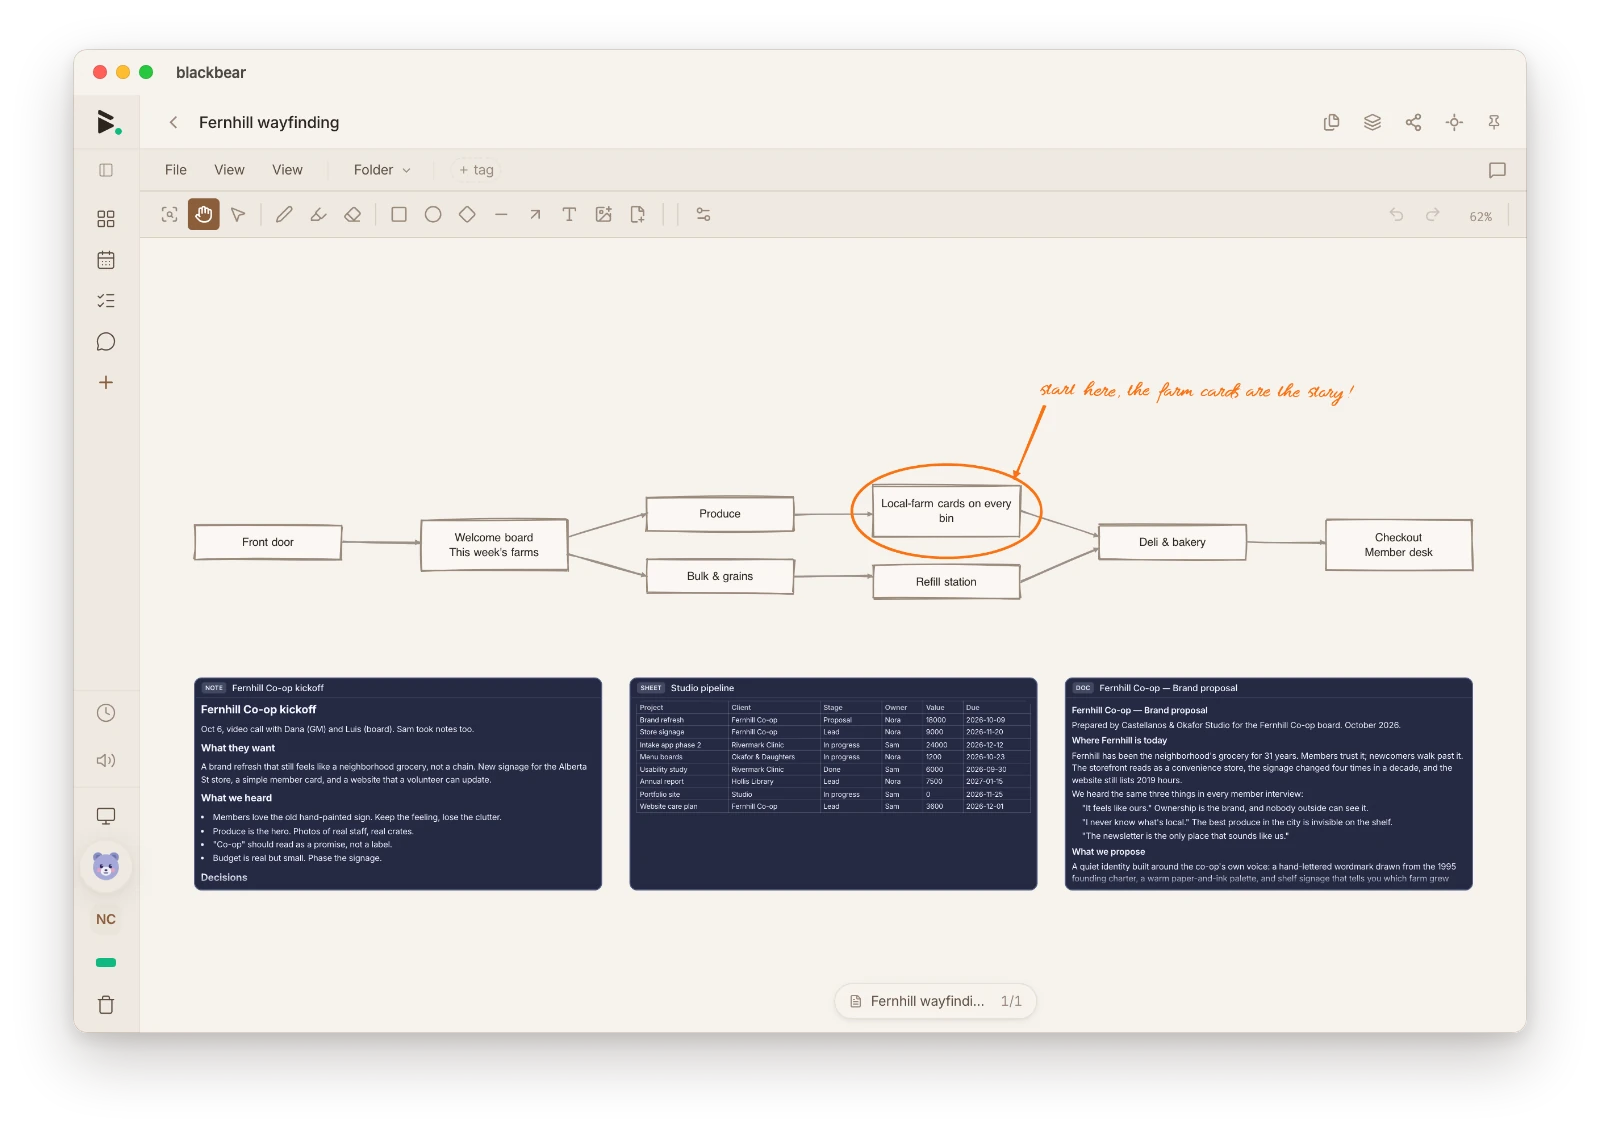Toggle the sound speaker icon
Screen dimensions: 1600x1132
[106, 760]
